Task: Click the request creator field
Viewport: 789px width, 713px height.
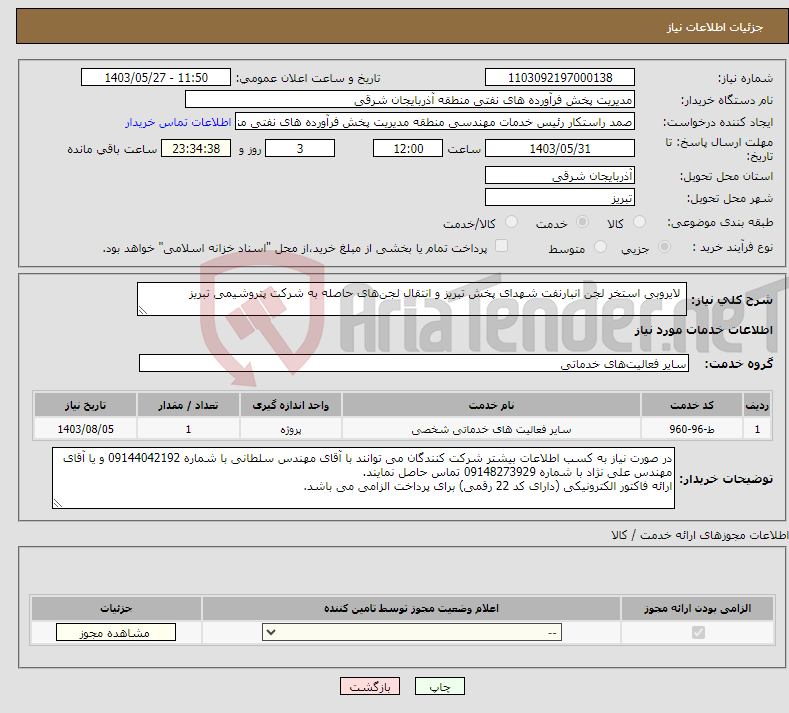Action: 435,122
